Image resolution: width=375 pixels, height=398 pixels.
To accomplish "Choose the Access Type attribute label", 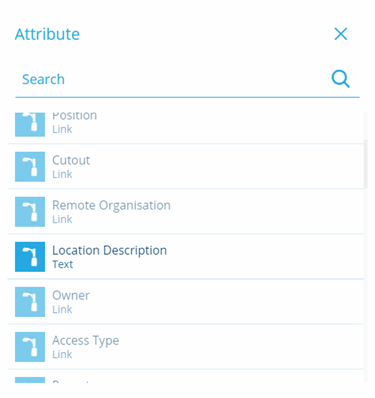I will pyautogui.click(x=86, y=341).
